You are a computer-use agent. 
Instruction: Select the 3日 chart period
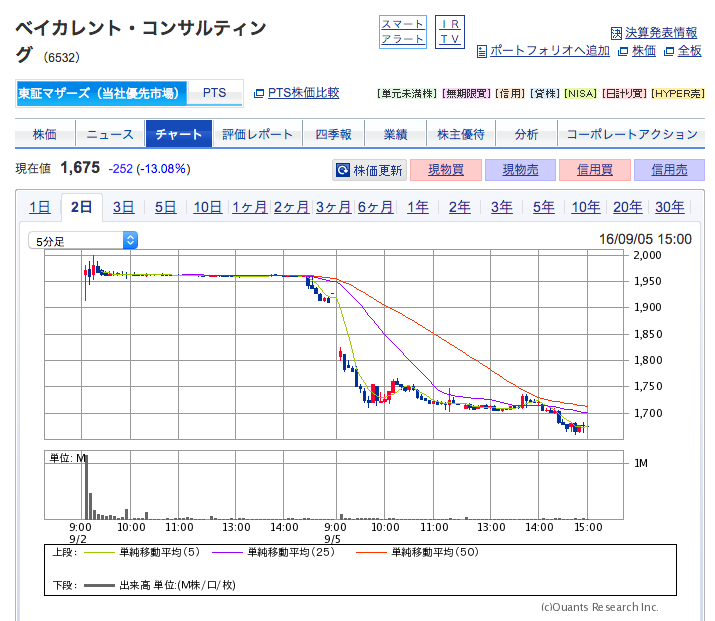(124, 207)
